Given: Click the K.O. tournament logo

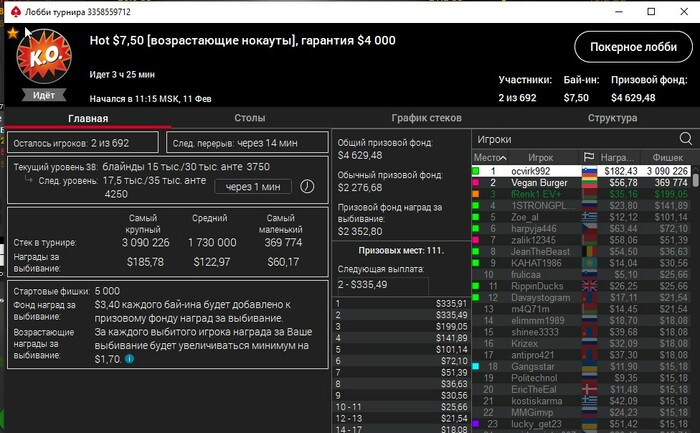Looking at the screenshot, I should click(x=44, y=57).
